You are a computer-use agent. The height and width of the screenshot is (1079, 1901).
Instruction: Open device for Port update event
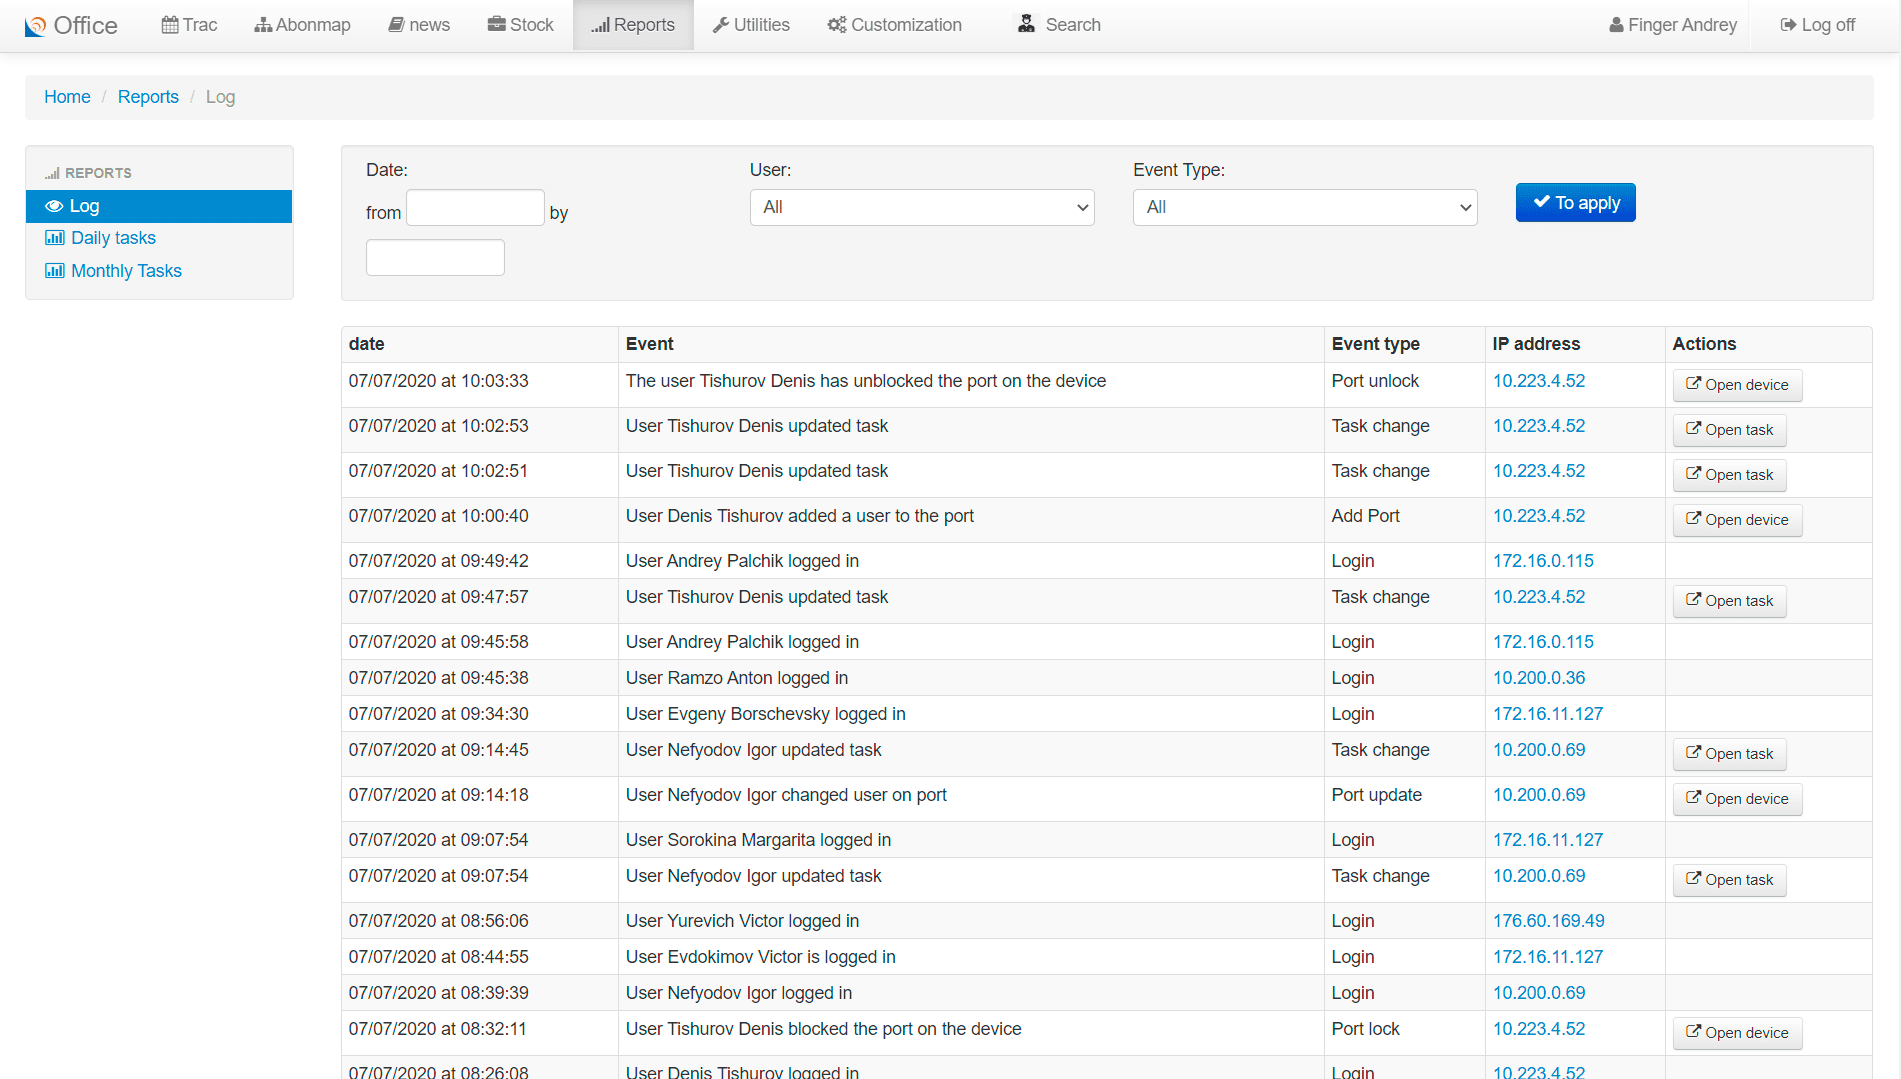[x=1737, y=799]
